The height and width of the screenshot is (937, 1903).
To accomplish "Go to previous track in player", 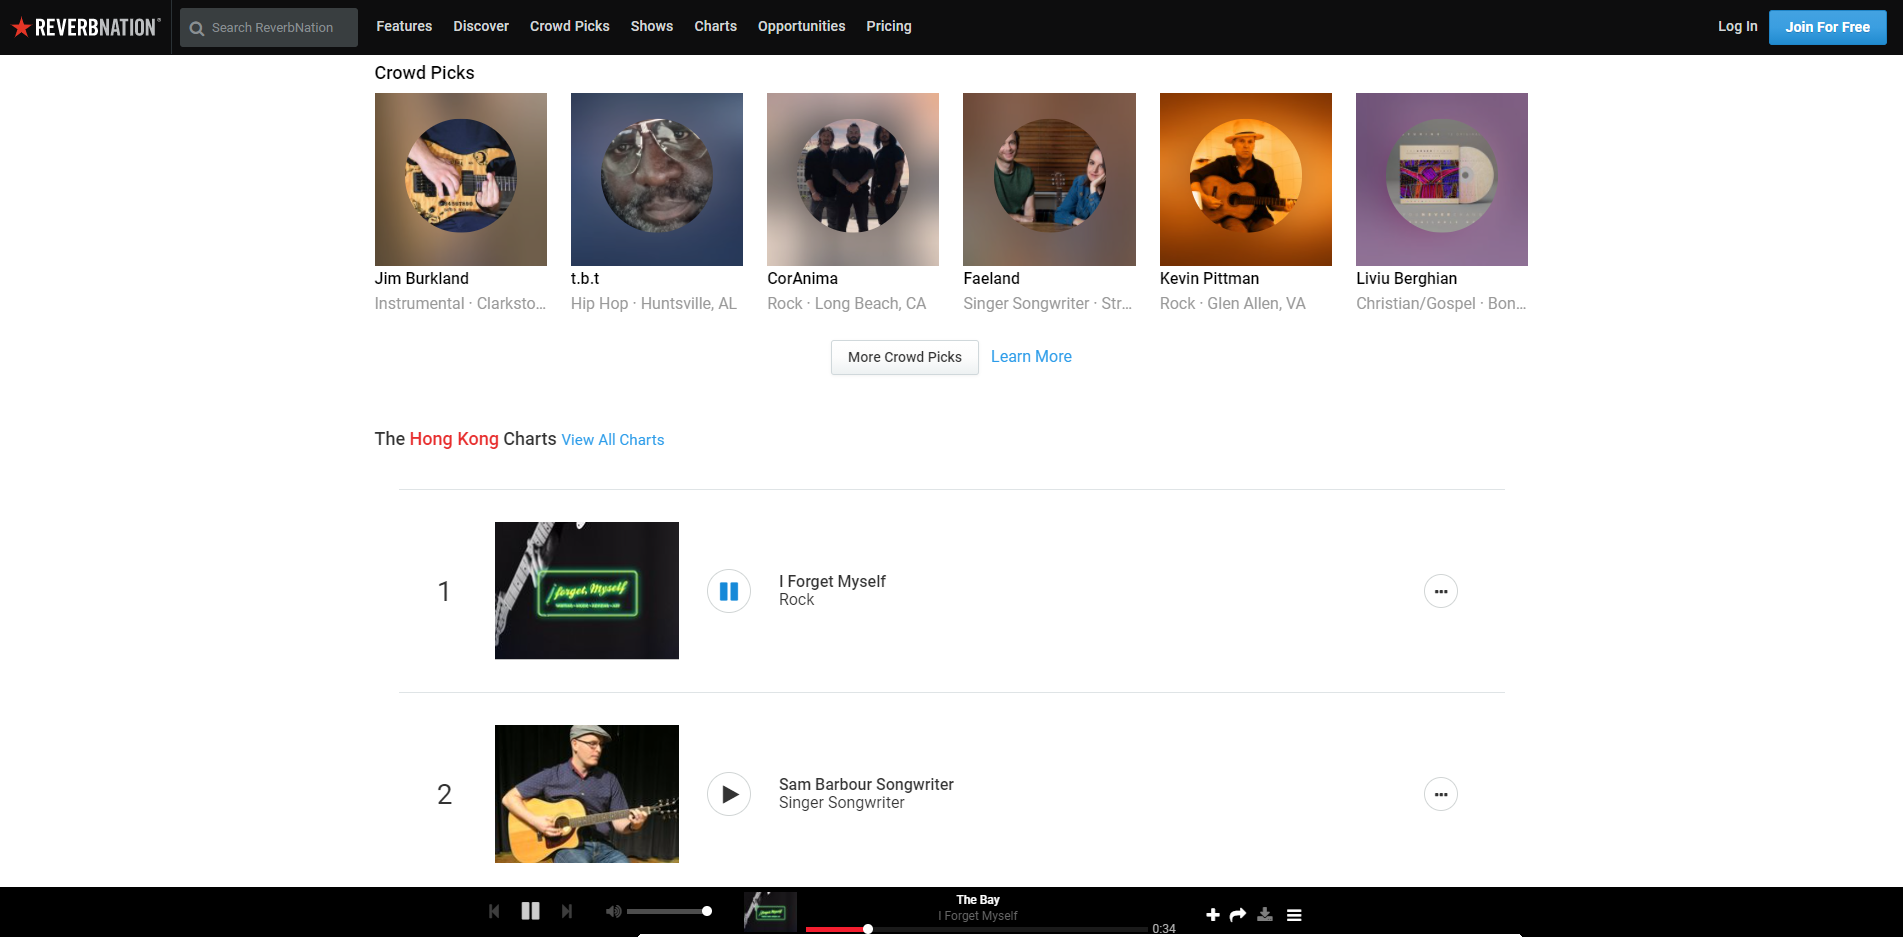I will pos(494,911).
